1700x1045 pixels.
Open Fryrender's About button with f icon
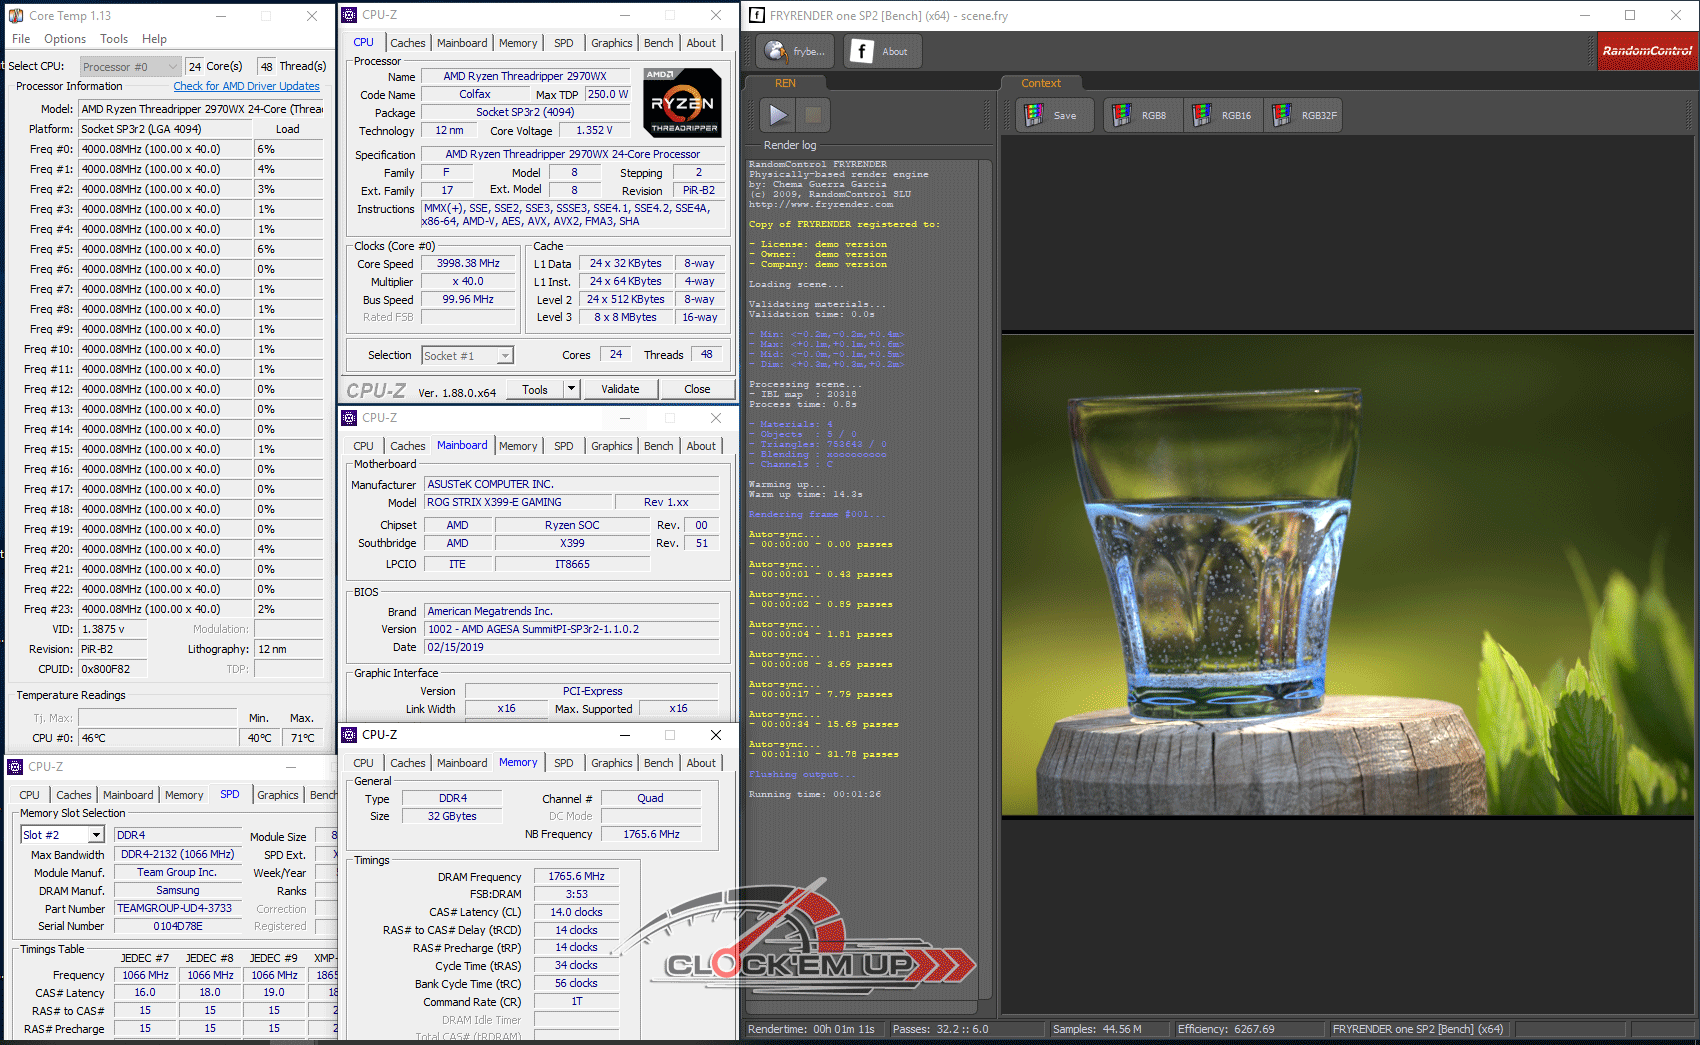pos(879,51)
